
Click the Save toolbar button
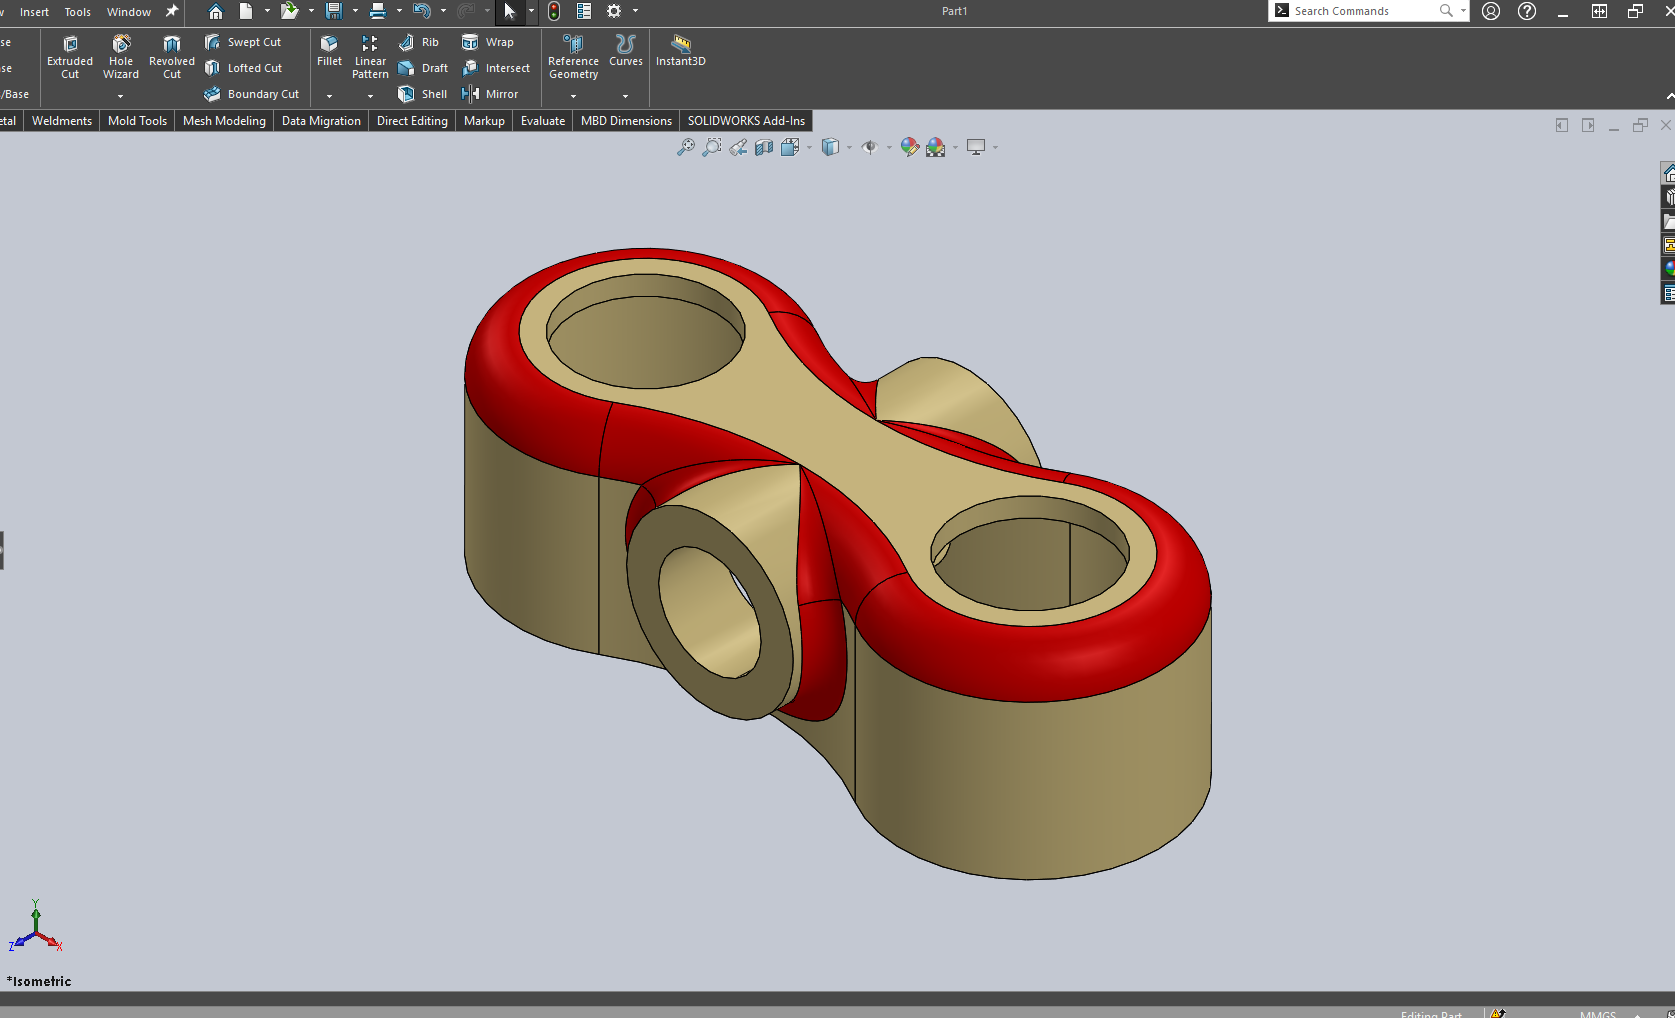[334, 11]
